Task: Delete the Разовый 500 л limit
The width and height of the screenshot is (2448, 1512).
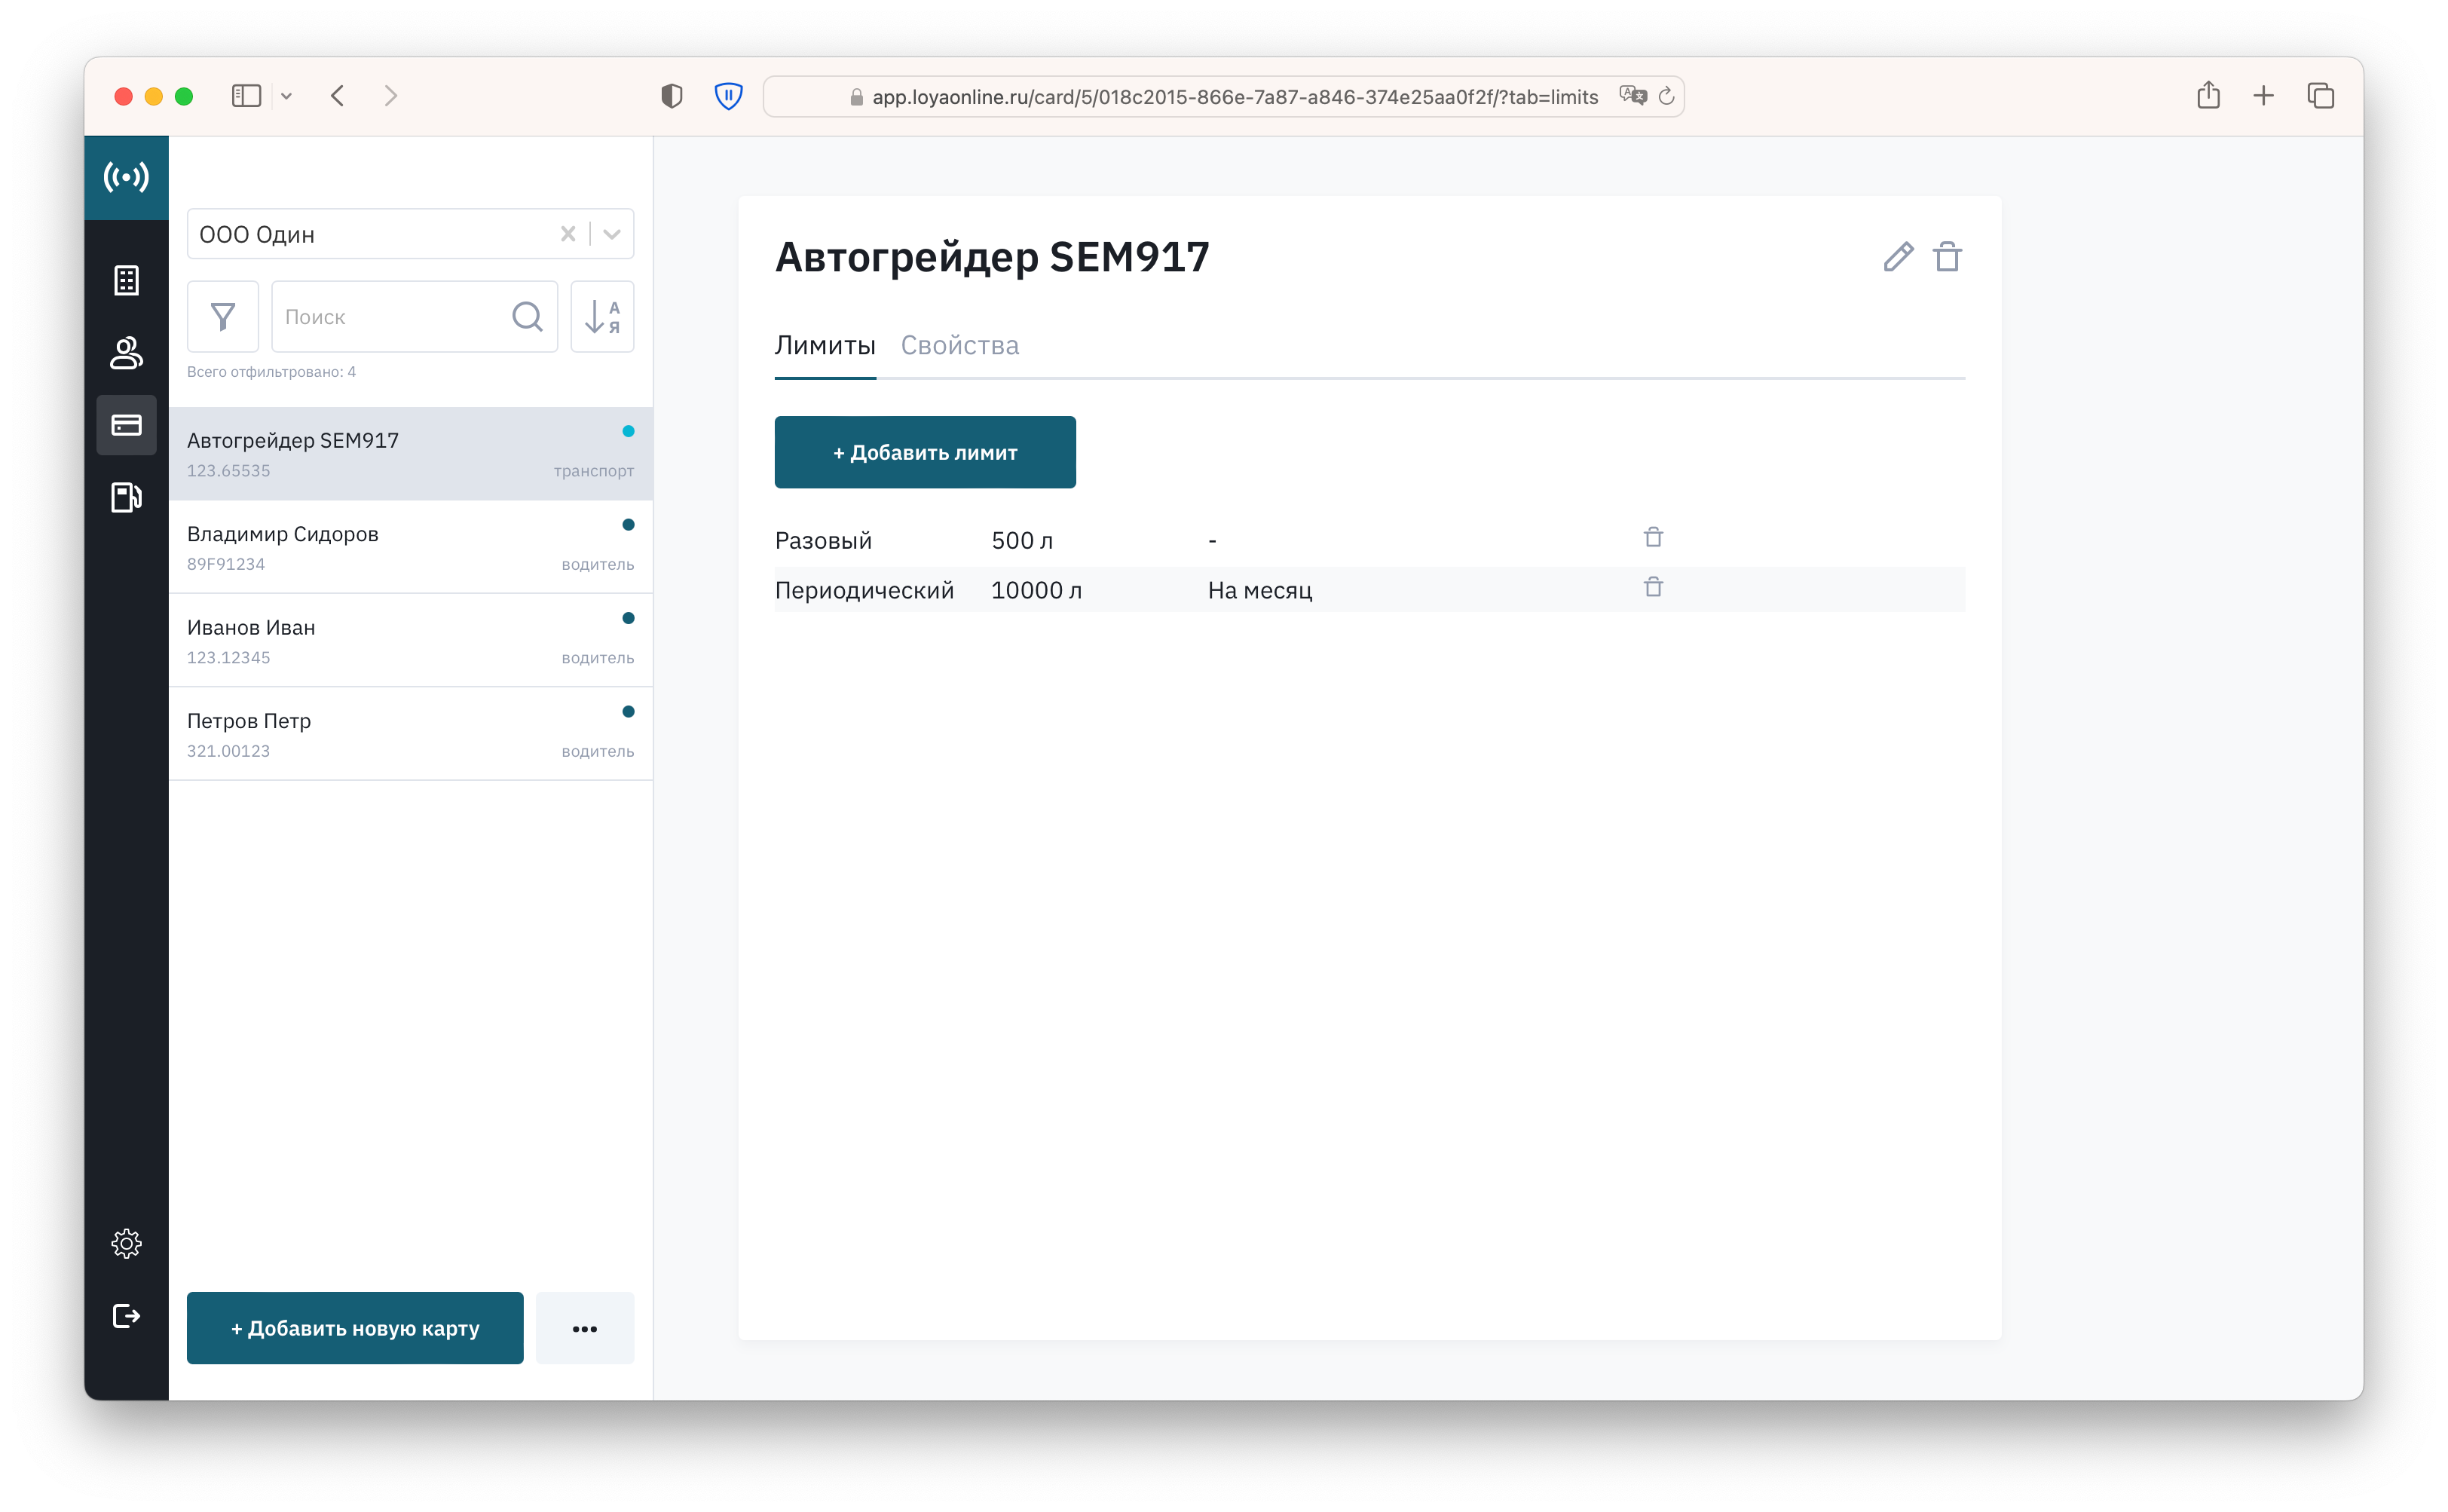Action: [x=1653, y=538]
